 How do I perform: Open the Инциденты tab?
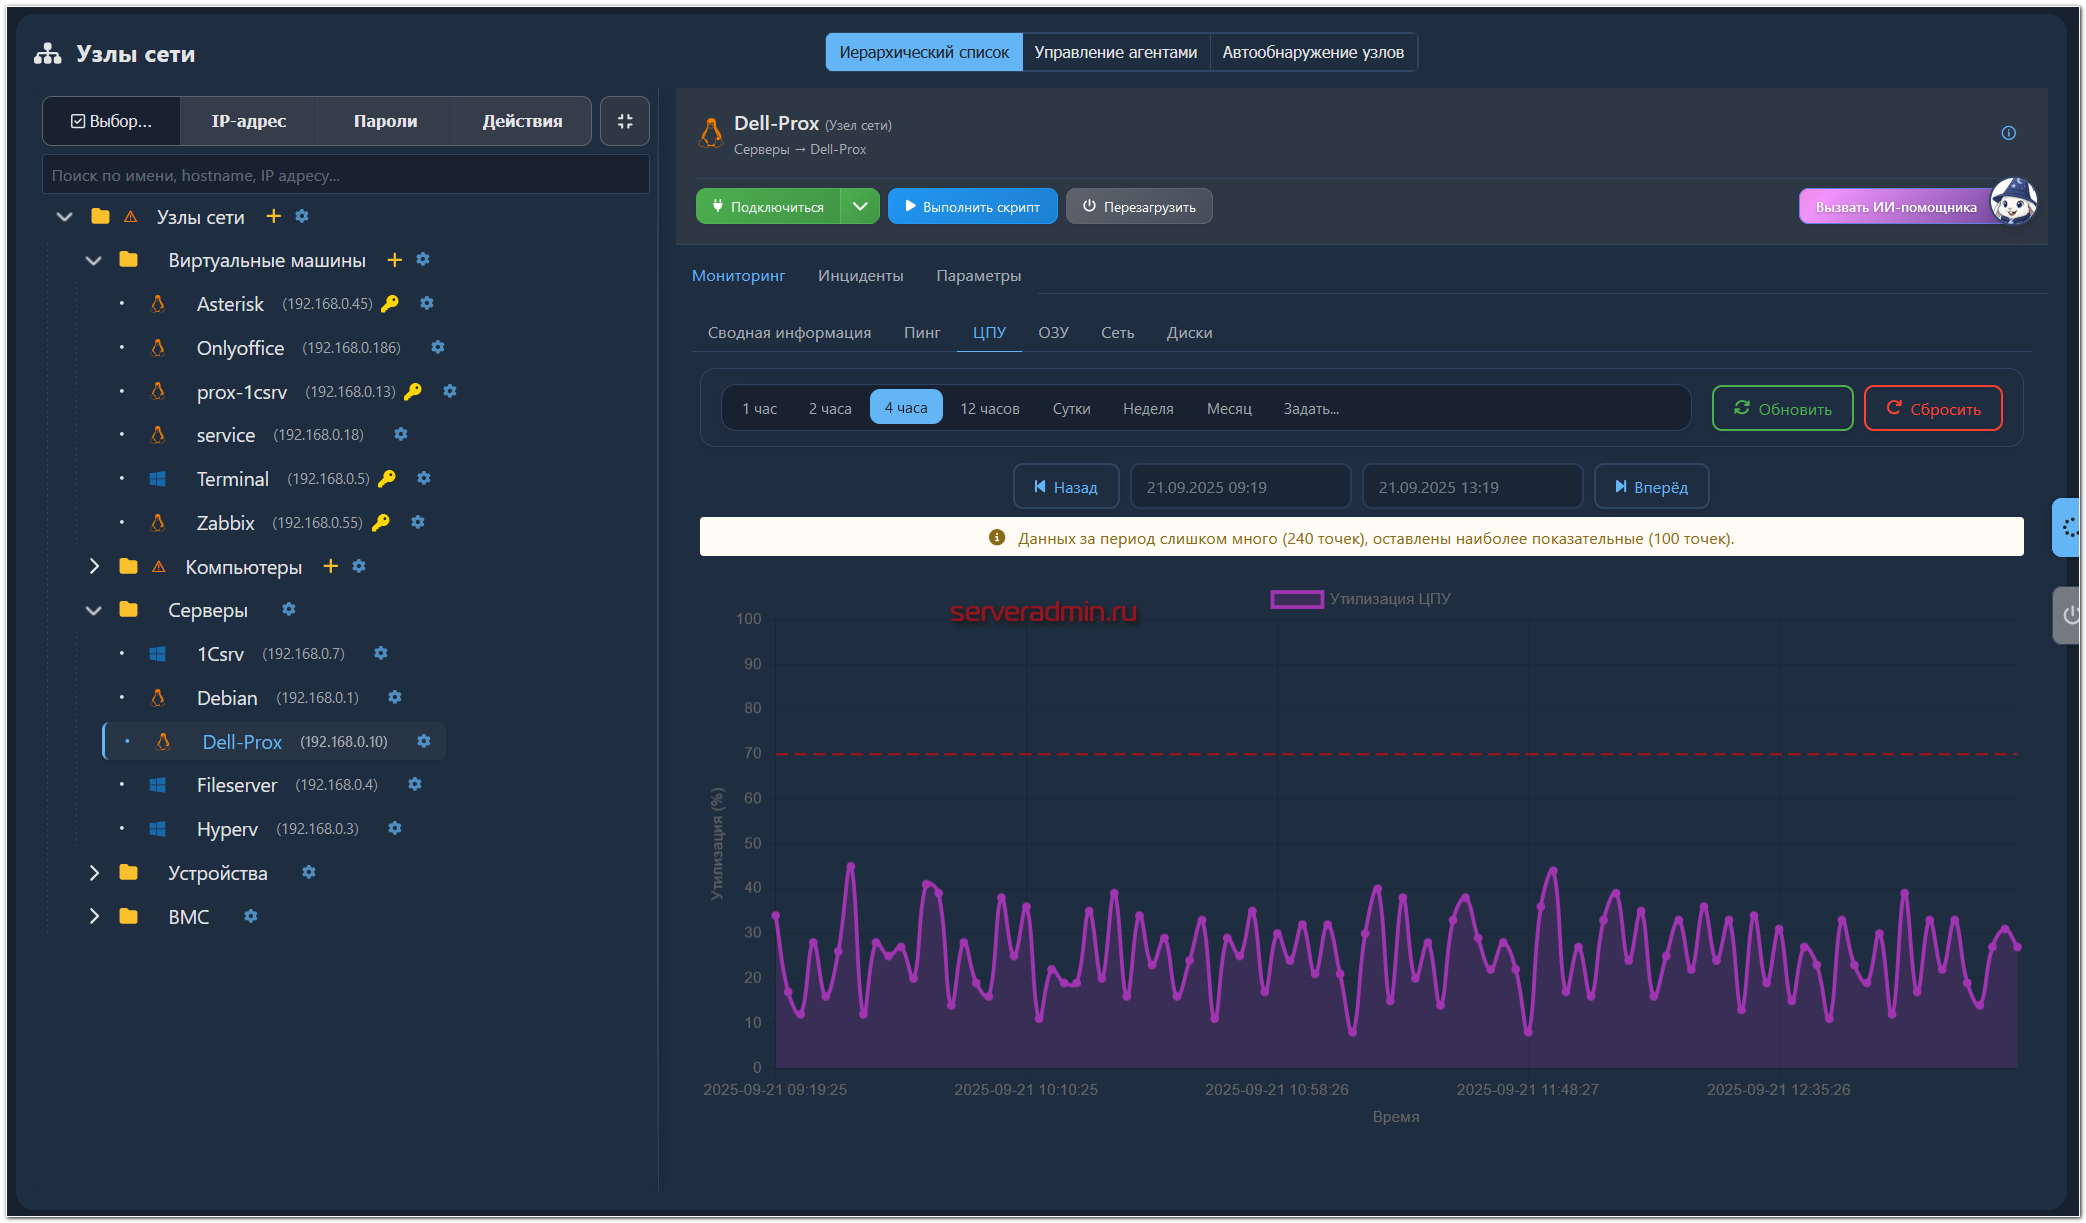click(860, 275)
